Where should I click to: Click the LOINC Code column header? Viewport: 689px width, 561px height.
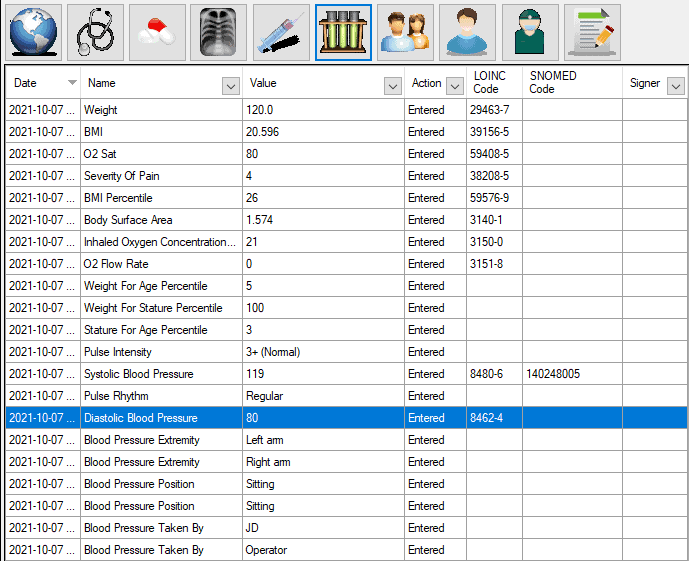coord(494,83)
